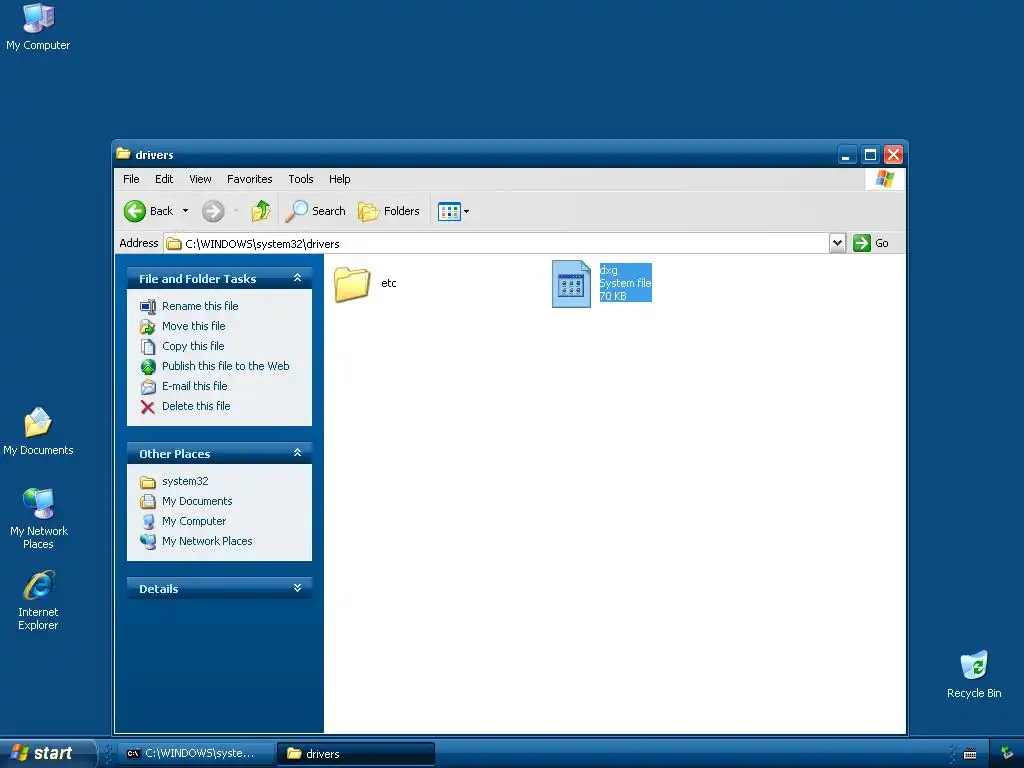Image resolution: width=1024 pixels, height=768 pixels.
Task: Click the Rename this file icon
Action: pyautogui.click(x=148, y=306)
